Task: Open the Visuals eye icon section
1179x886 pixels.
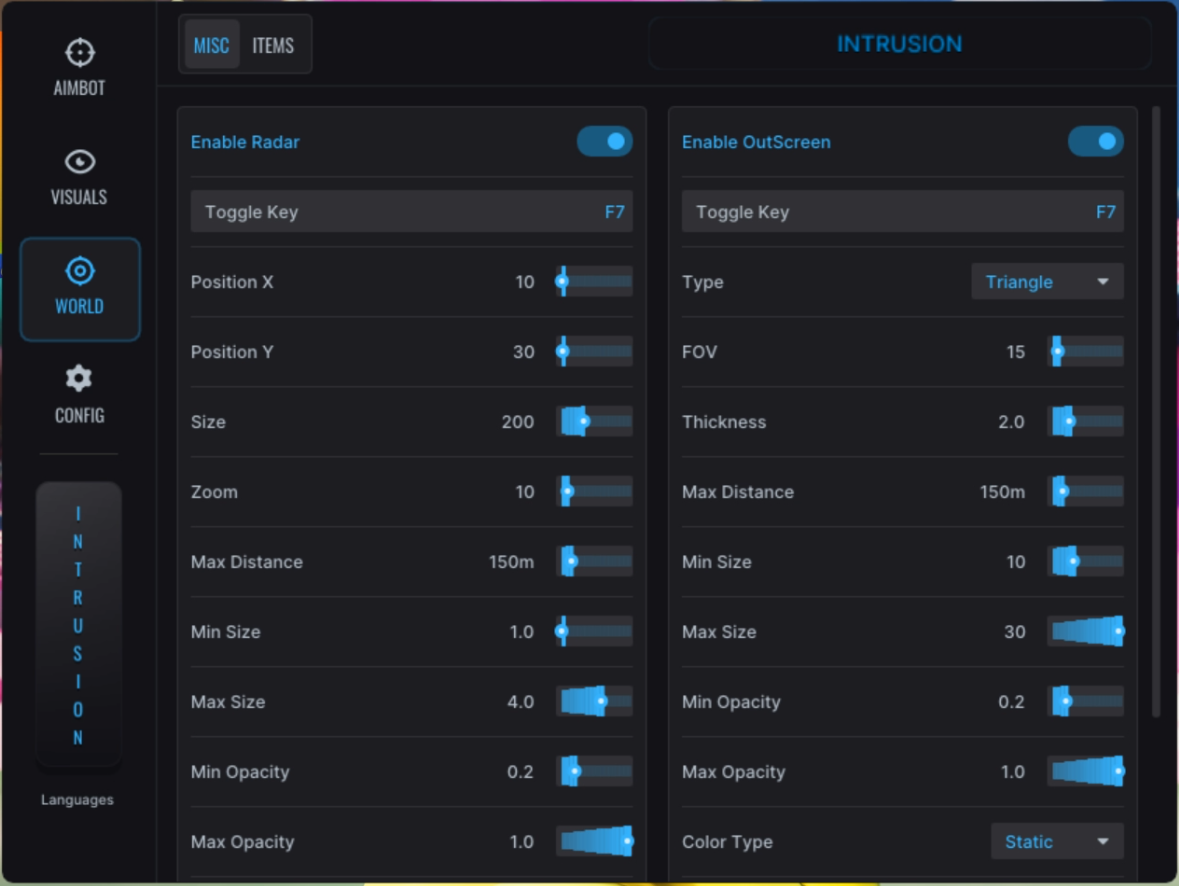Action: tap(79, 176)
